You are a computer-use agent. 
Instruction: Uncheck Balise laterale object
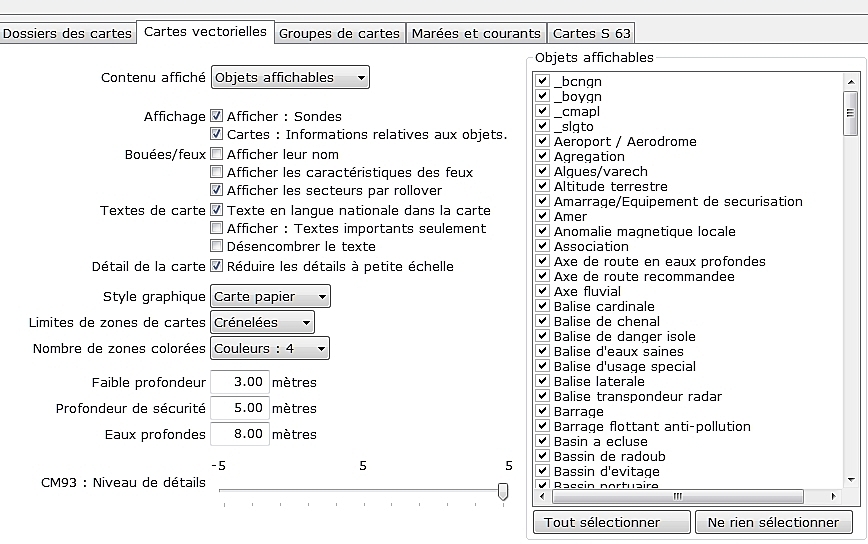click(x=542, y=381)
